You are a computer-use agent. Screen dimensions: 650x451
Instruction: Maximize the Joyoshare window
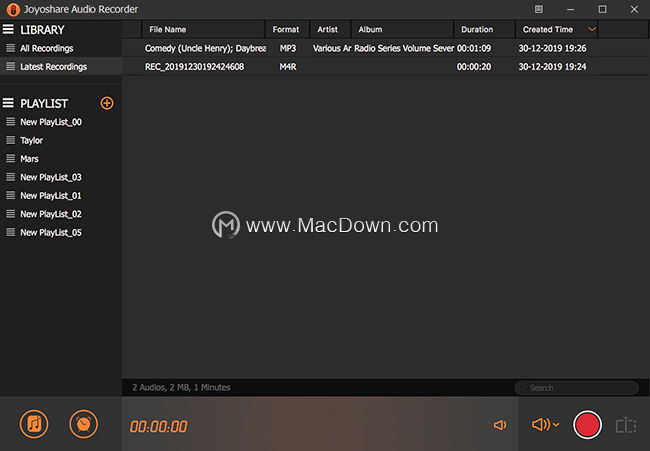tap(602, 9)
